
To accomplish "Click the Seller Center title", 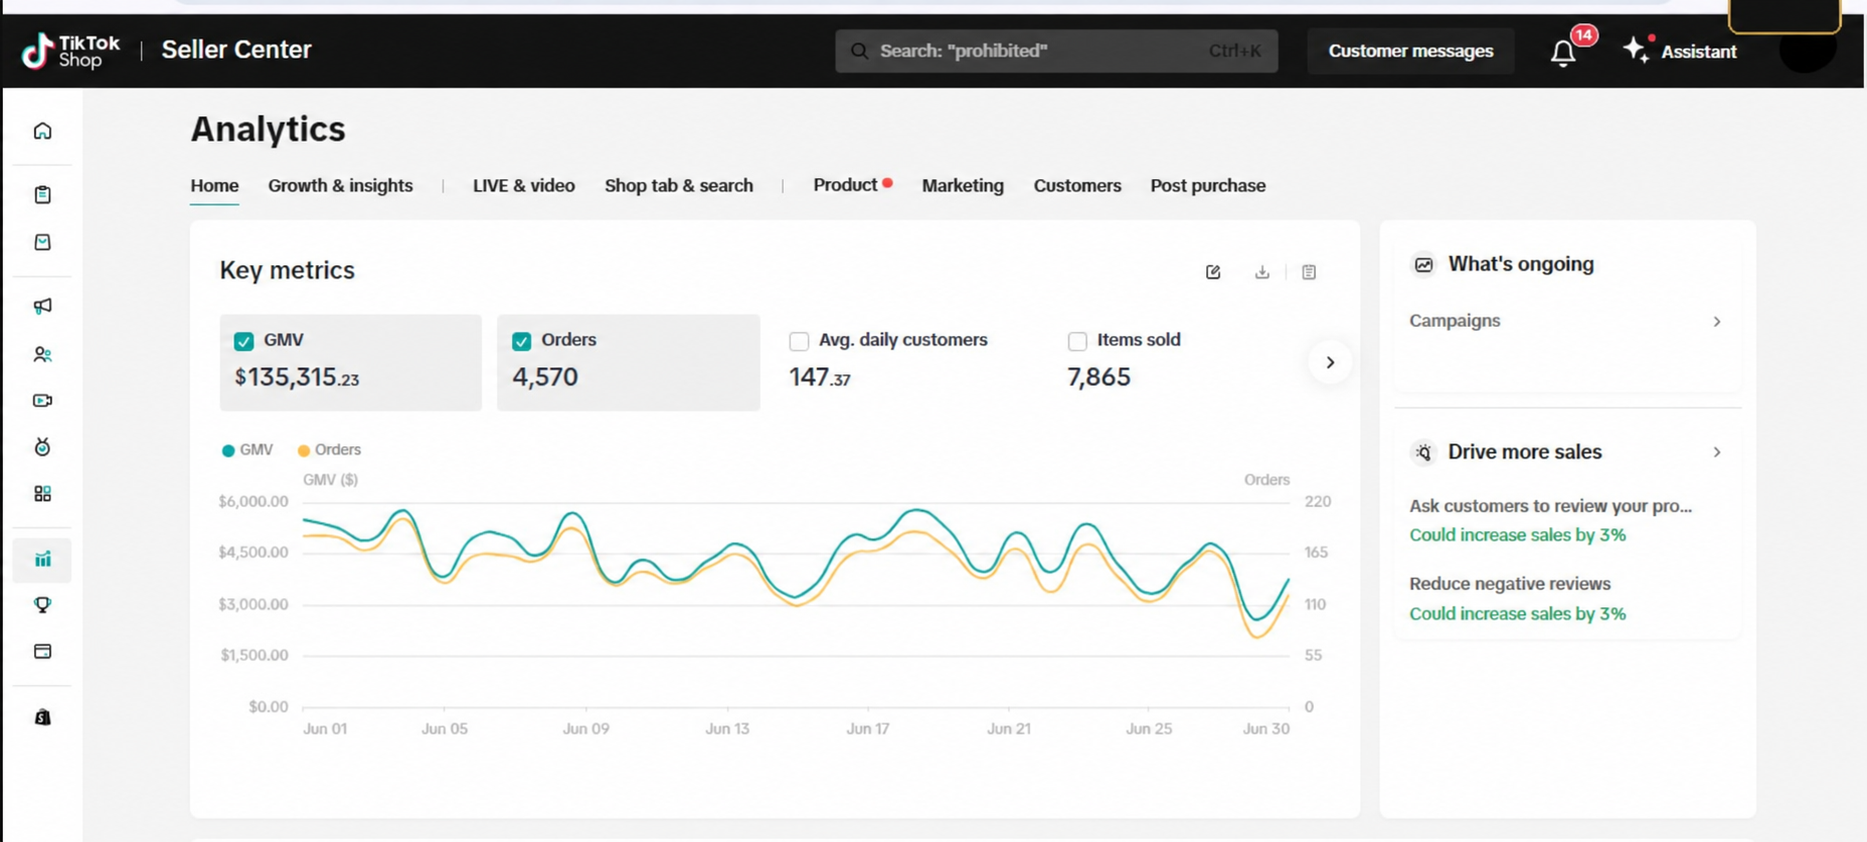I will pos(236,50).
